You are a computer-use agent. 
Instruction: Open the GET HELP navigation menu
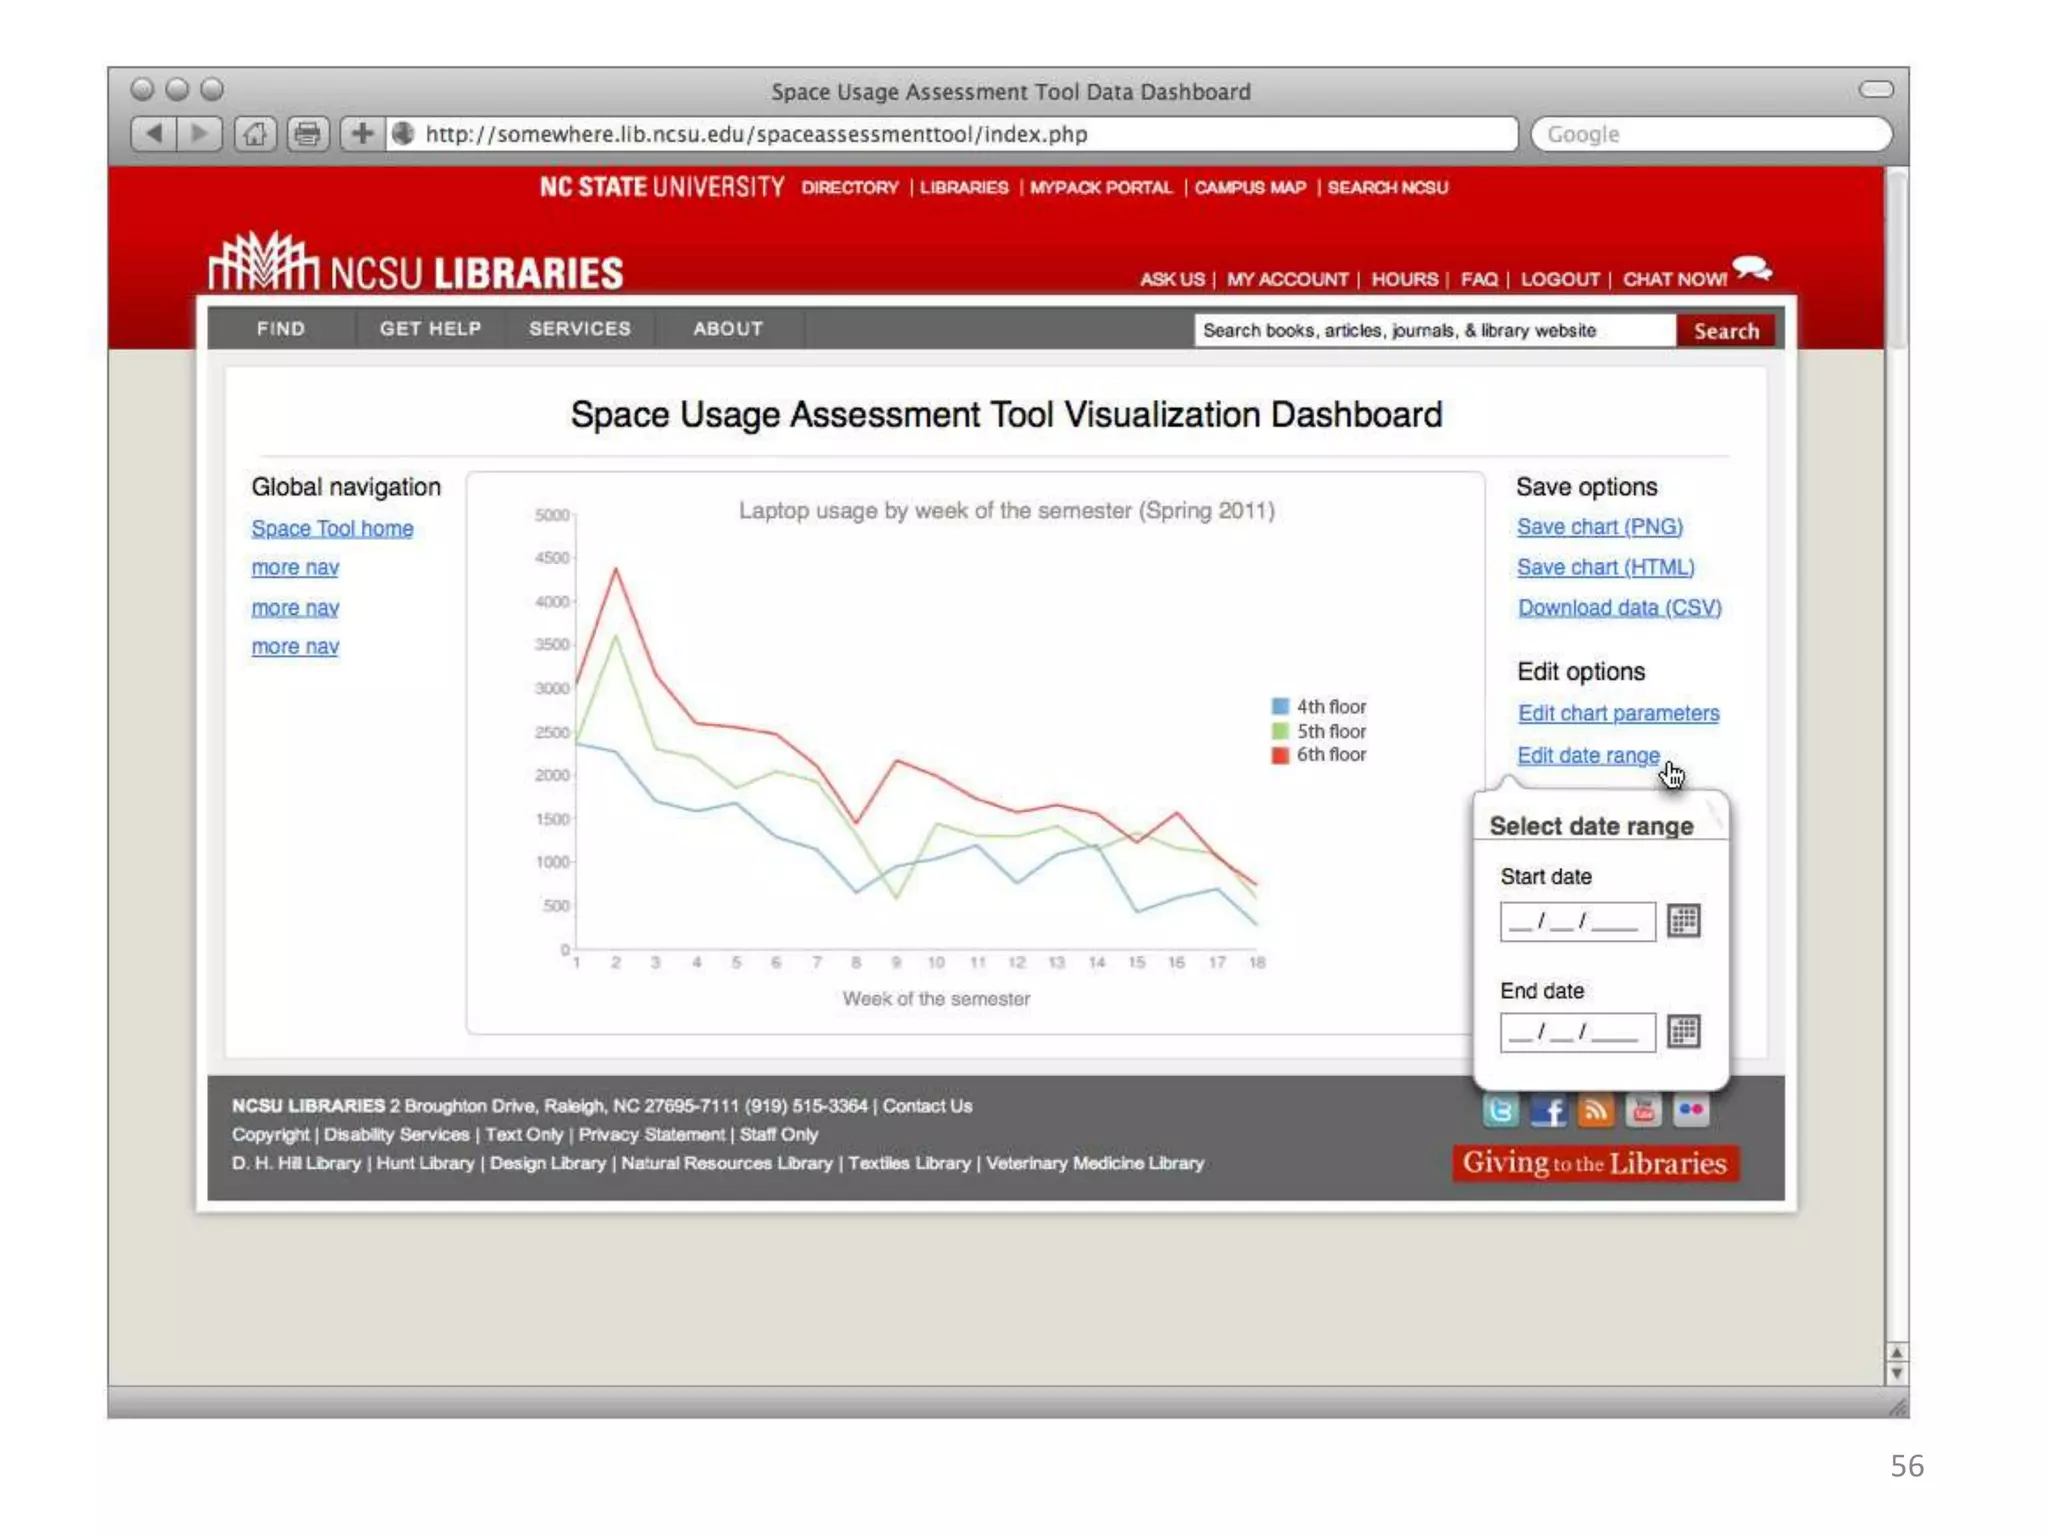tap(430, 329)
